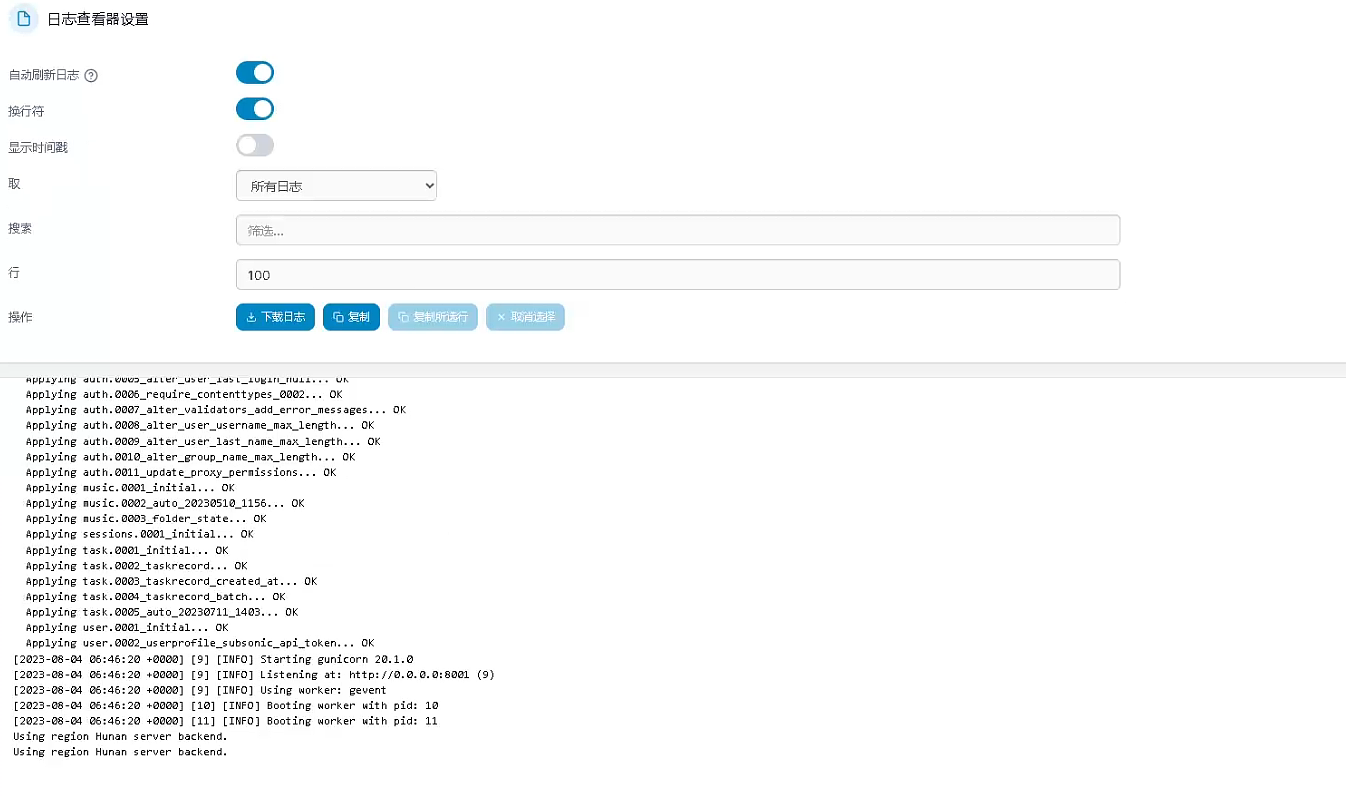
Task: Click the help icon beside 自动刷新日志
Action: tap(91, 75)
